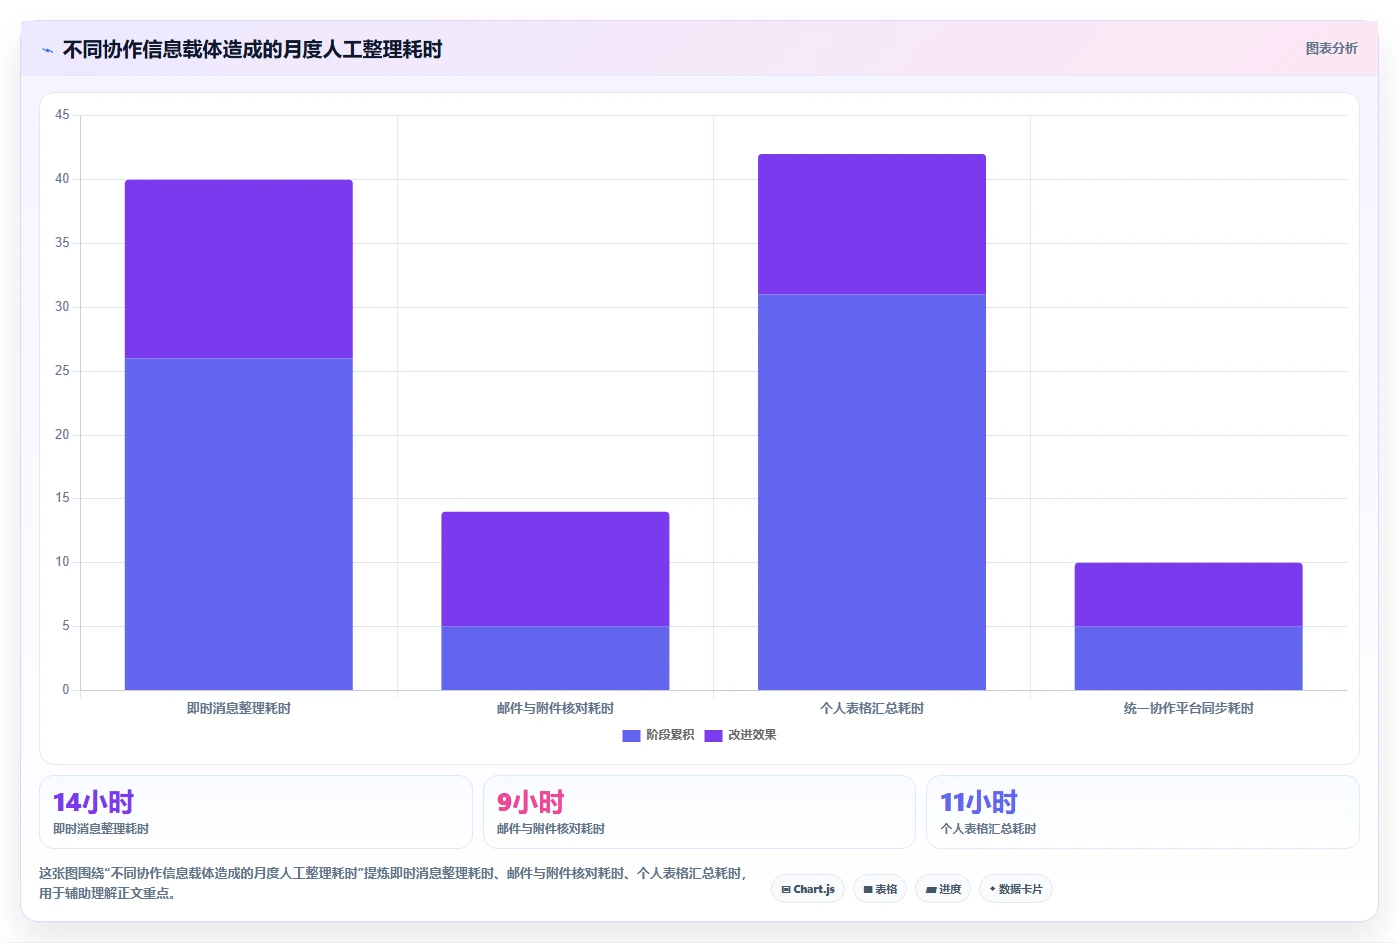This screenshot has width=1399, height=943.
Task: Click the y-axis value 15
Action: pos(62,498)
